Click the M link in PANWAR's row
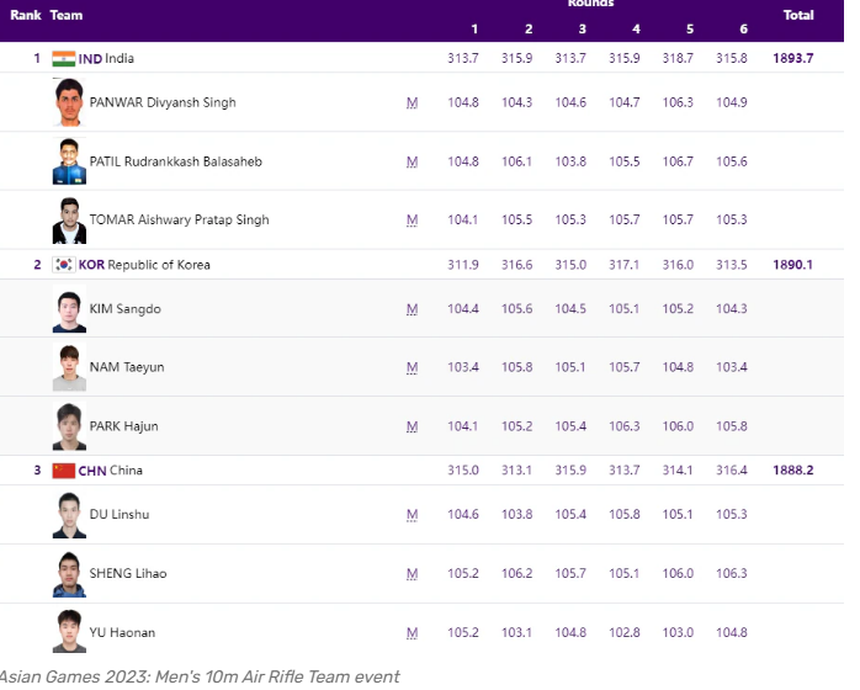 pos(412,103)
